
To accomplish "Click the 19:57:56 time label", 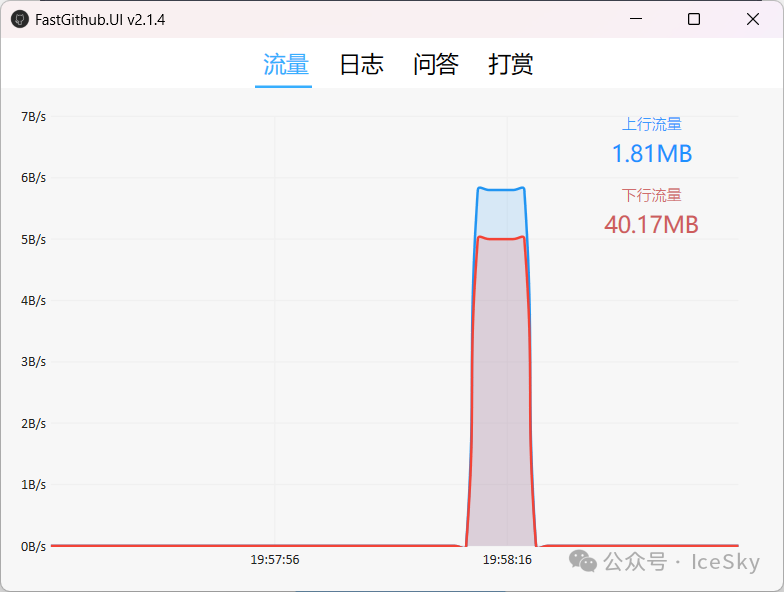I will coord(275,560).
